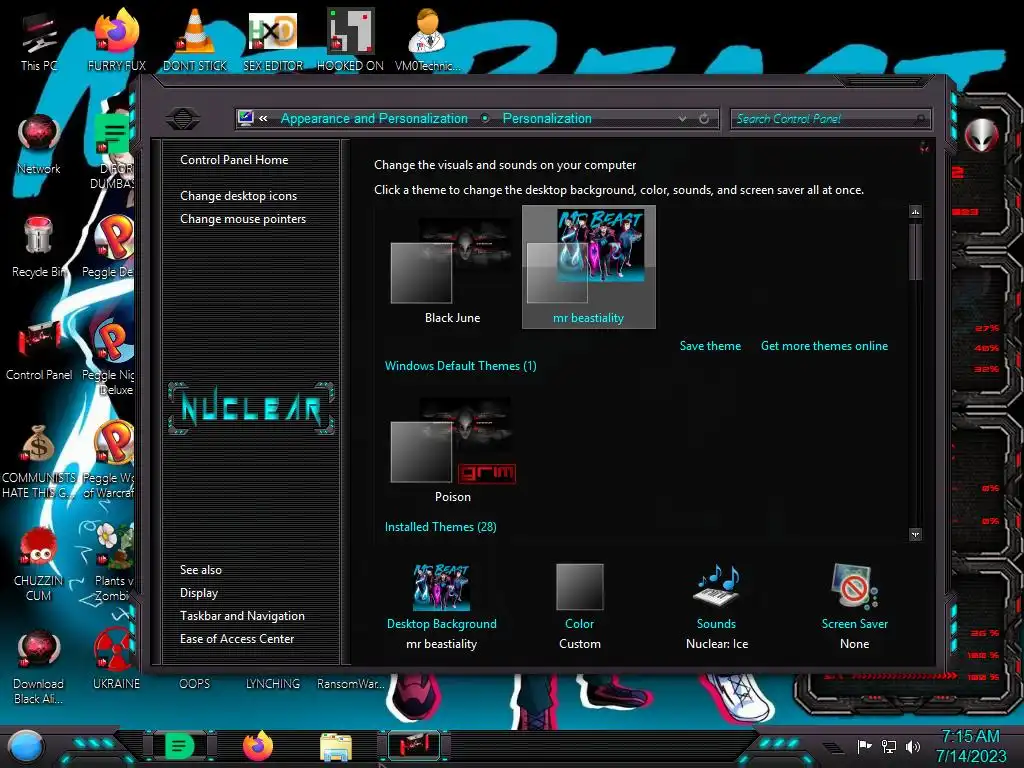The image size is (1024, 768).
Task: Open the Plants vs Zombies desktop shortcut
Action: click(x=115, y=563)
